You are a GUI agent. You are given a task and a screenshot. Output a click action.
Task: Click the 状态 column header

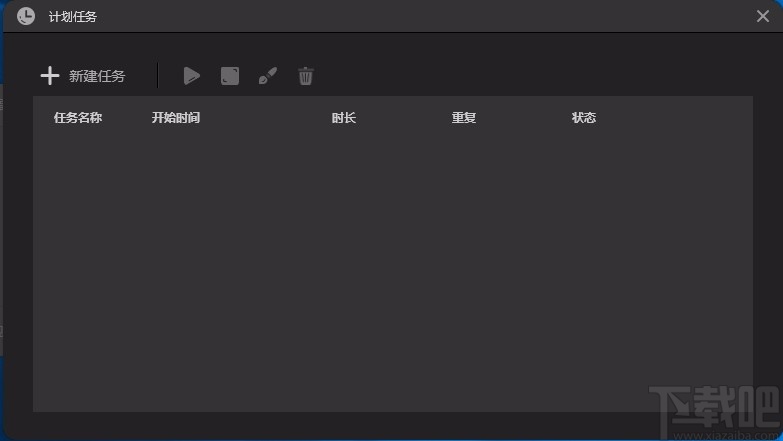pos(584,118)
